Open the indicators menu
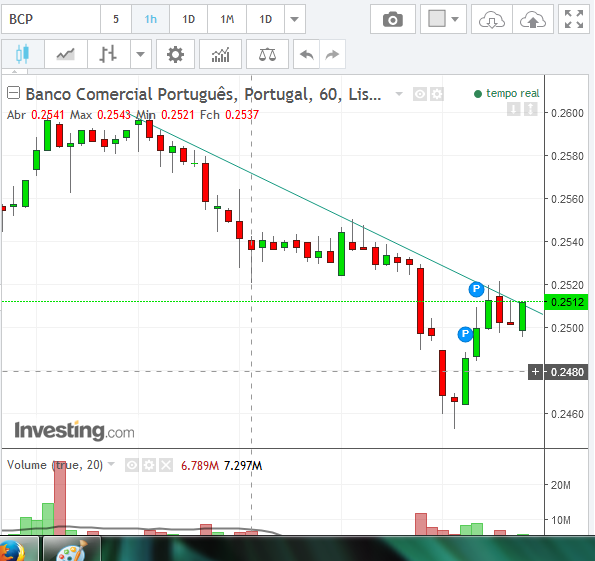Screen dimensions: 595x561 pyautogui.click(x=220, y=54)
